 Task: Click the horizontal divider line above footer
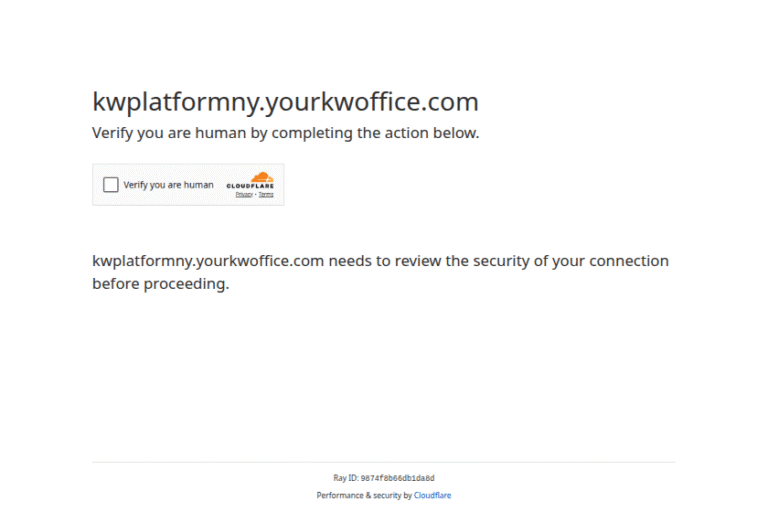[384, 462]
